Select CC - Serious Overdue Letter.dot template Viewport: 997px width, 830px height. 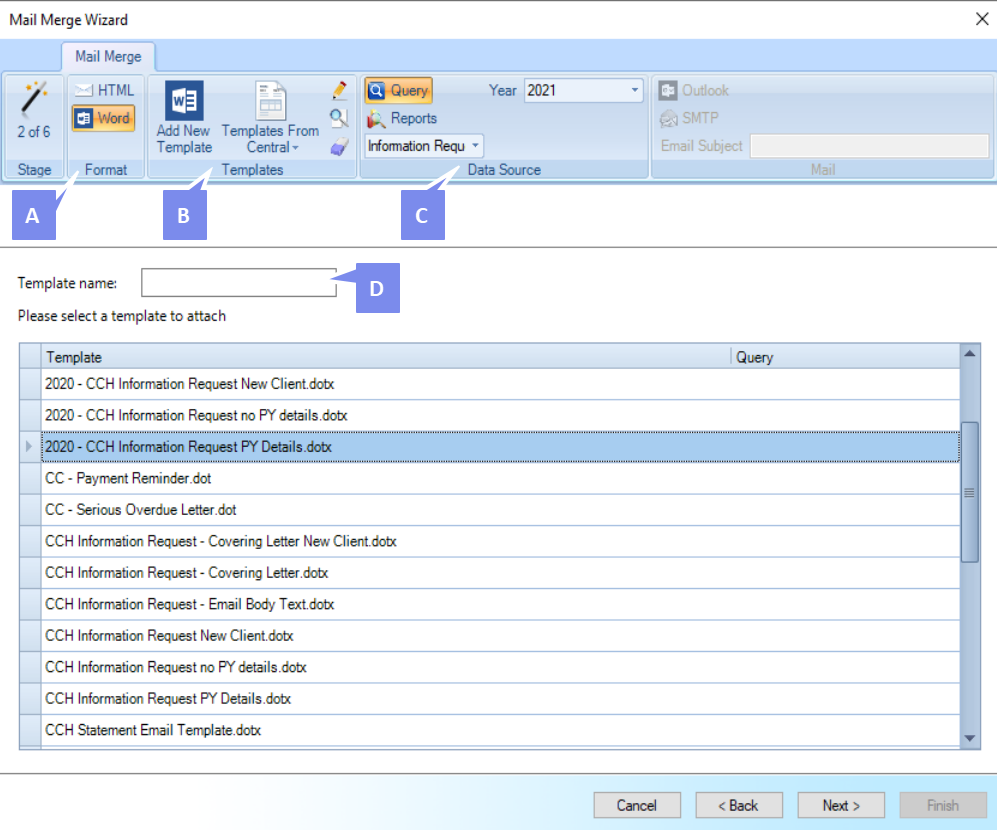click(x=500, y=510)
